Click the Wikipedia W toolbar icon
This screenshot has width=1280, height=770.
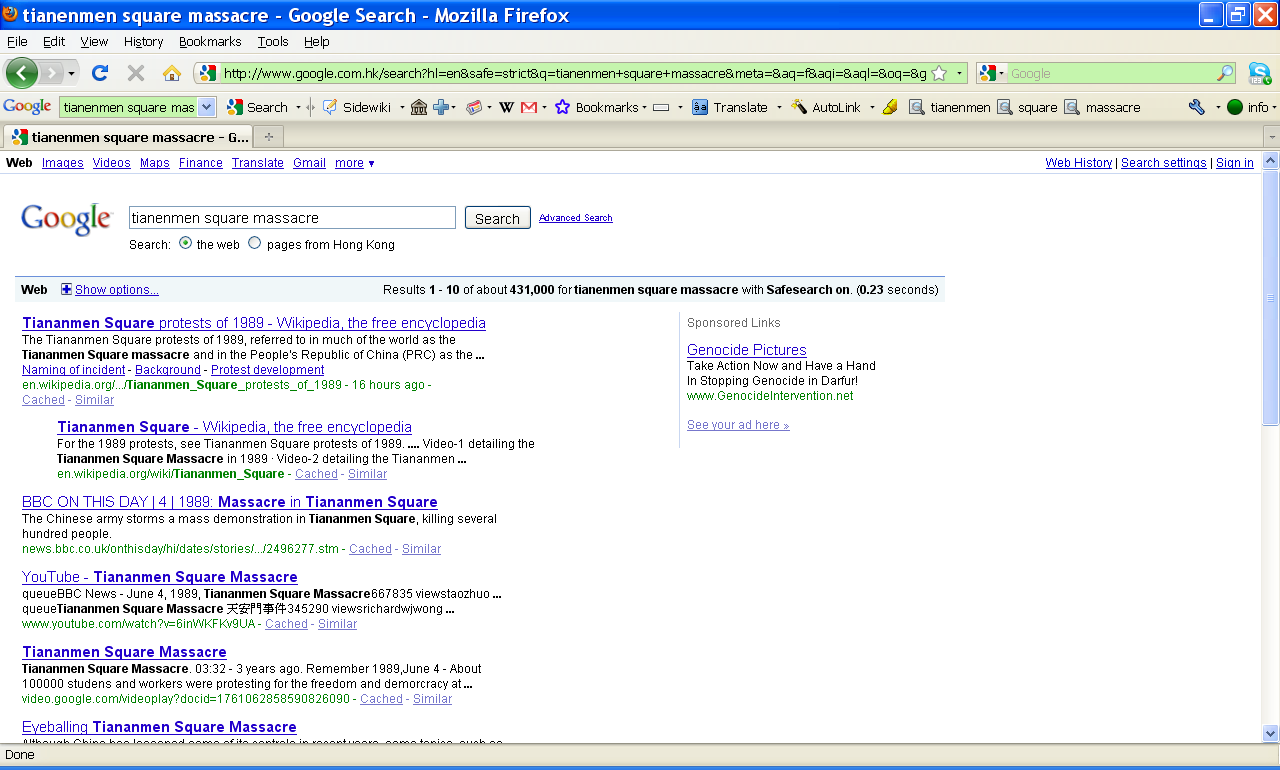506,107
